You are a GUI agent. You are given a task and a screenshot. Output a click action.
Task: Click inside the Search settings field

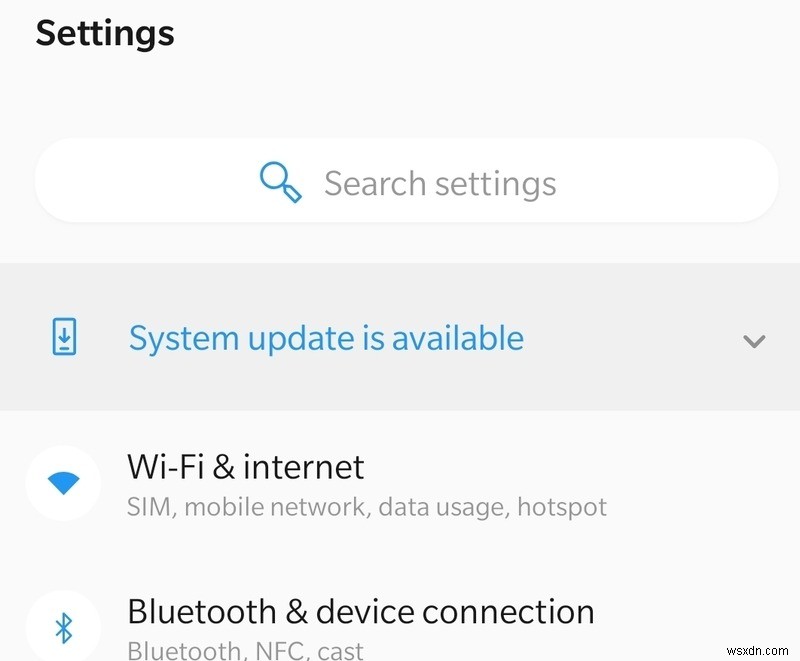coord(440,182)
